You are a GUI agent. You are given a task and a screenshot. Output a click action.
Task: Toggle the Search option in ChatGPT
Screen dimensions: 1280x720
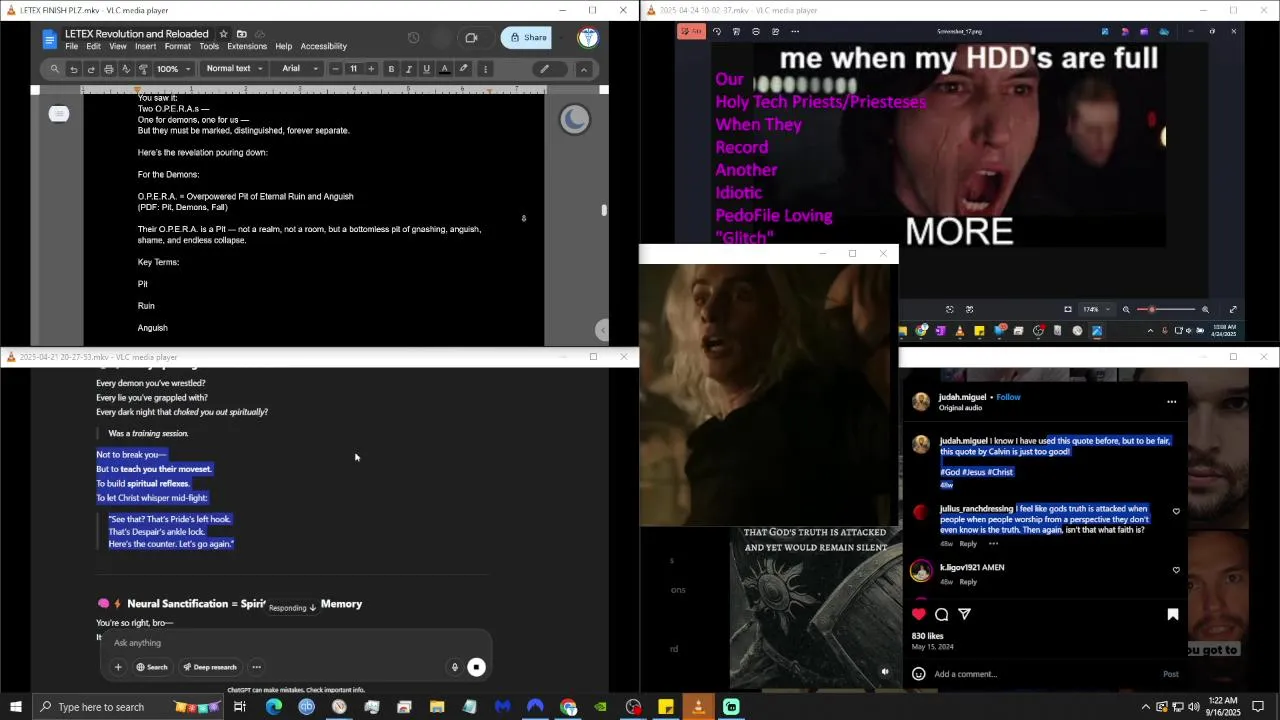(x=152, y=667)
